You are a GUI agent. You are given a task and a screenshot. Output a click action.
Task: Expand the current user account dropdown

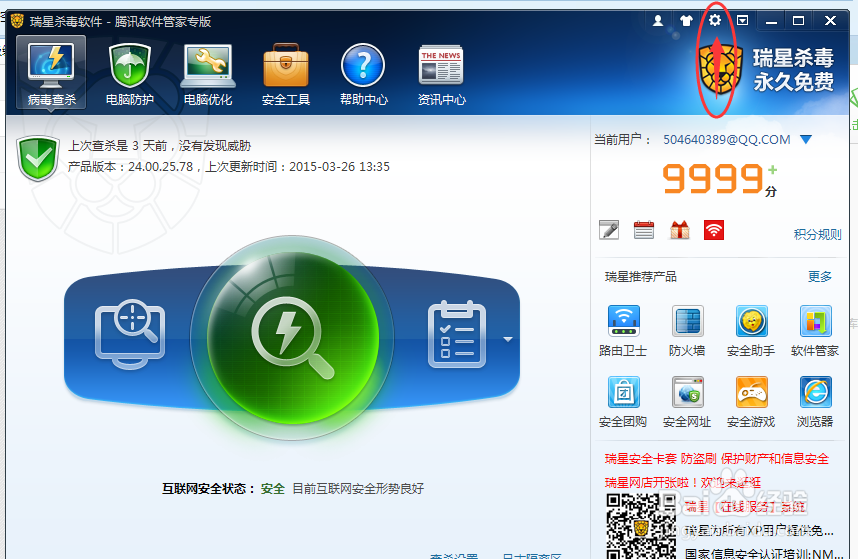[805, 139]
